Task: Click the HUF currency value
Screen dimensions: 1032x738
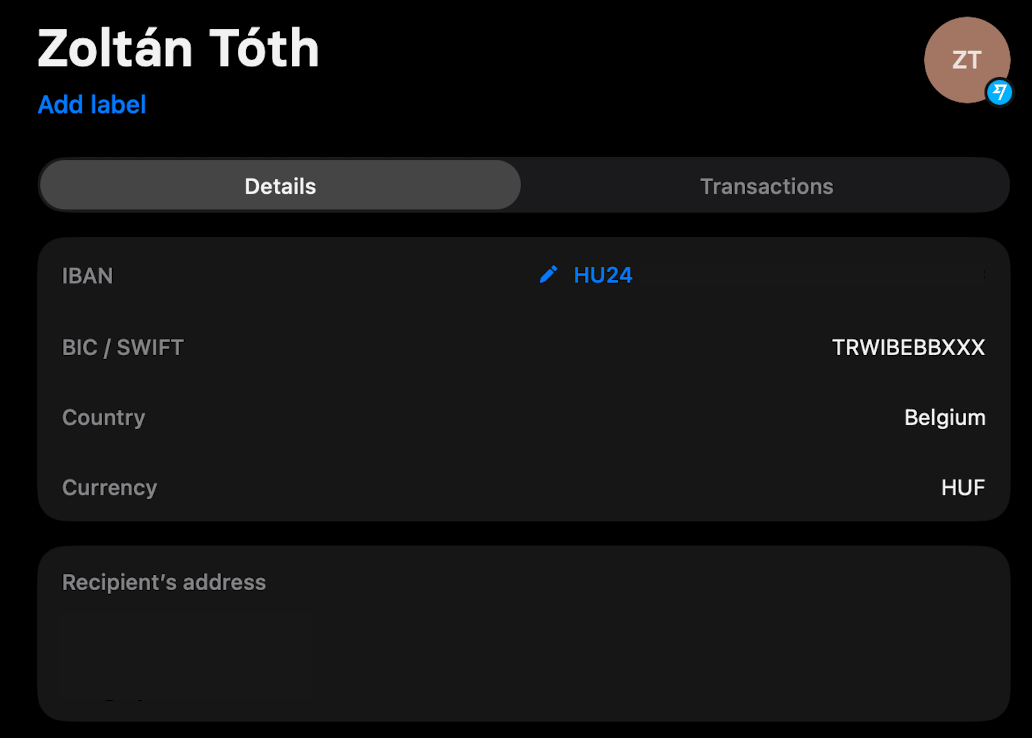Action: point(963,487)
